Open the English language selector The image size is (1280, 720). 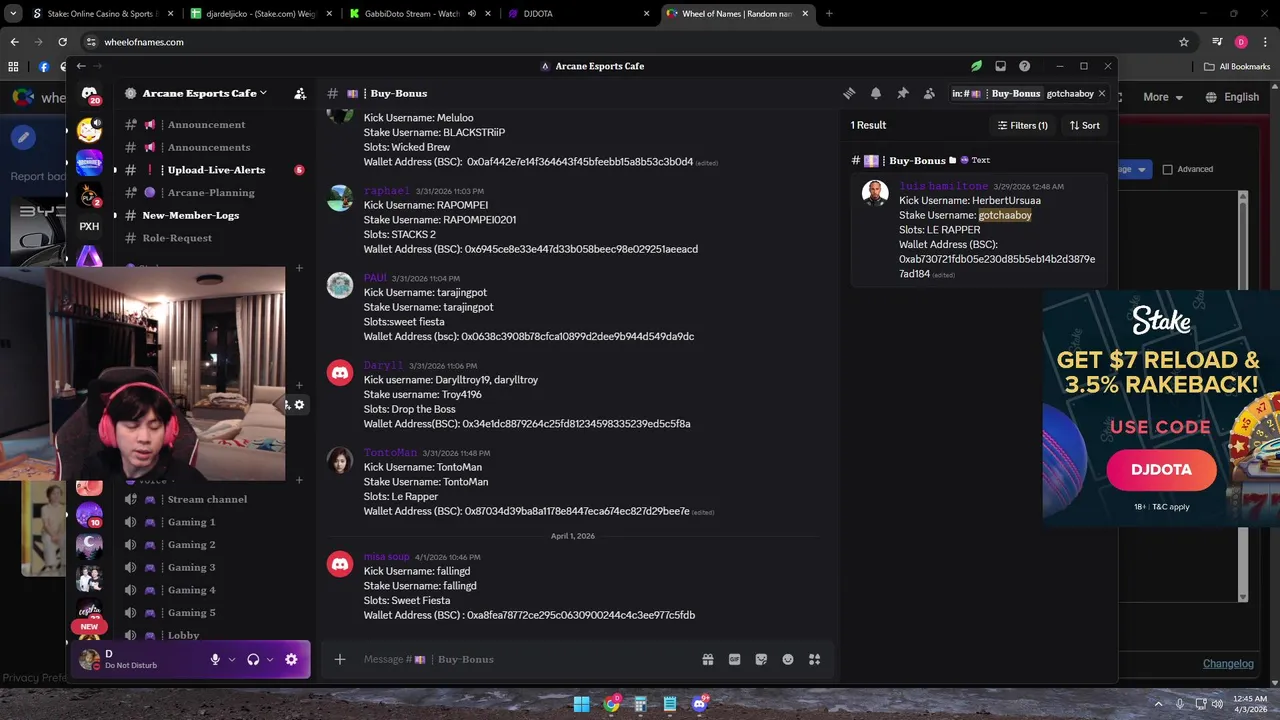(1232, 97)
